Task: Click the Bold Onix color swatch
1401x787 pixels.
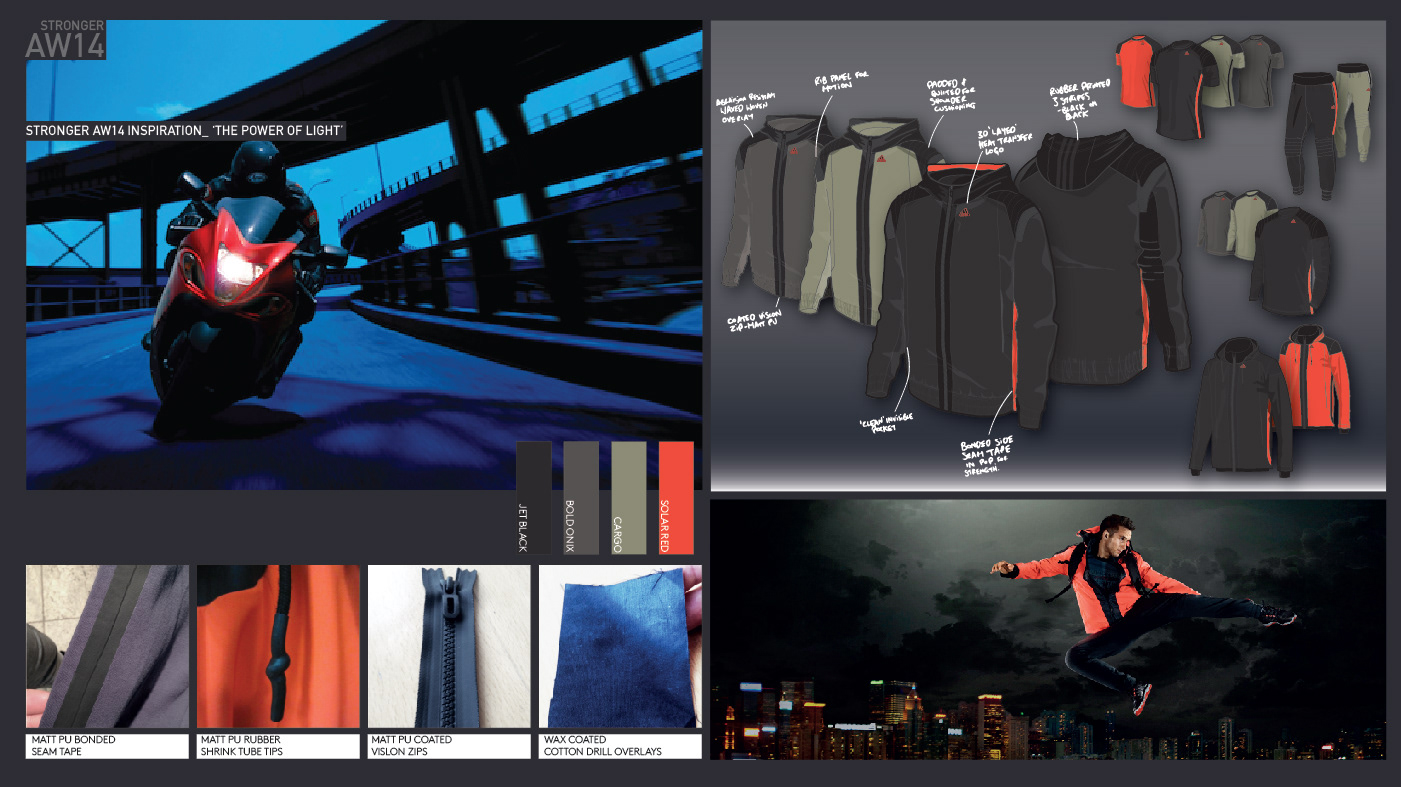Action: click(581, 497)
